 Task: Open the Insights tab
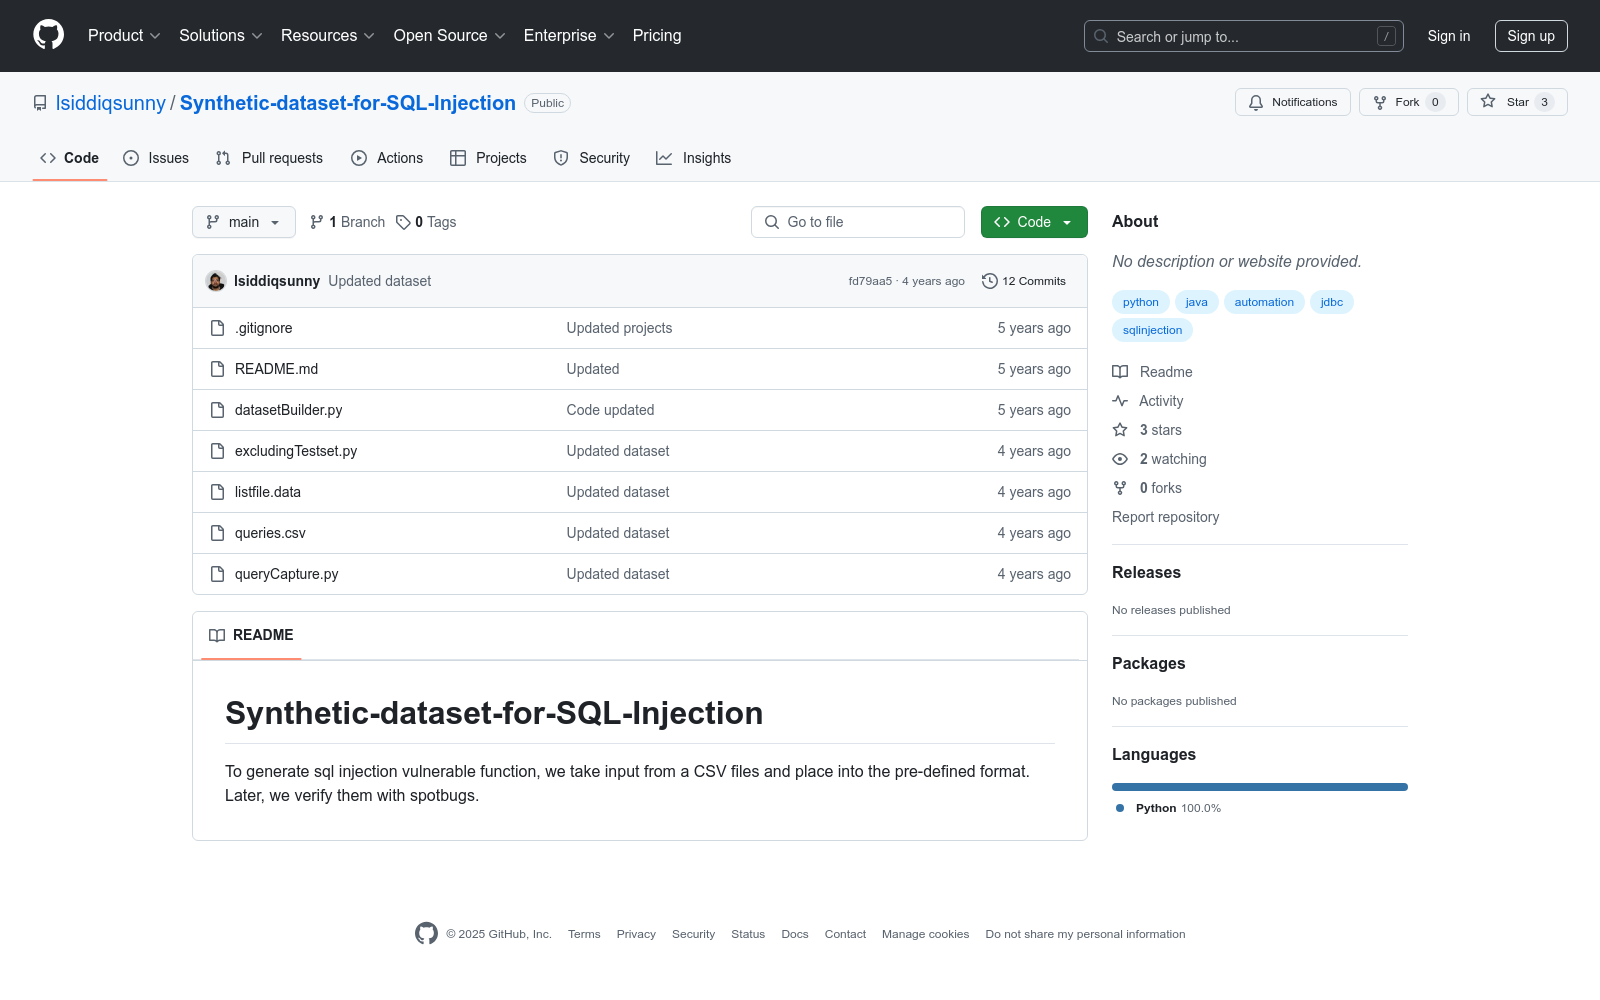694,158
